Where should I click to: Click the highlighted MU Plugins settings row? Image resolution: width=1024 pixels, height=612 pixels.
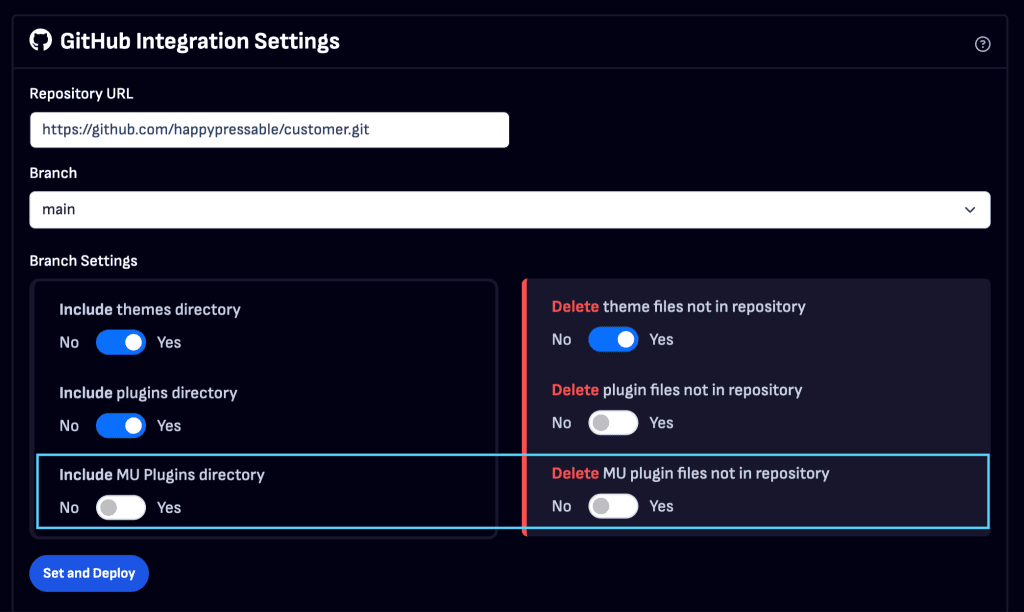[264, 490]
